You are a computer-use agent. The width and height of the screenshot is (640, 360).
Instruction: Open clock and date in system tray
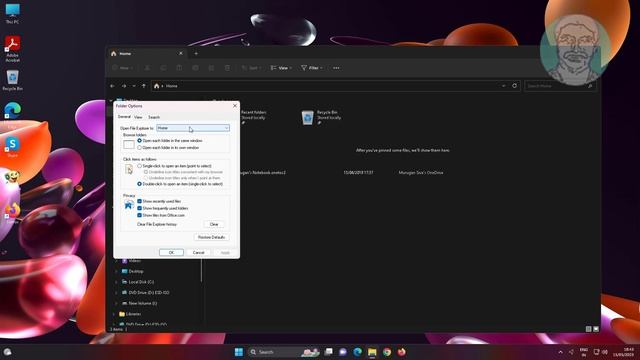pos(623,352)
